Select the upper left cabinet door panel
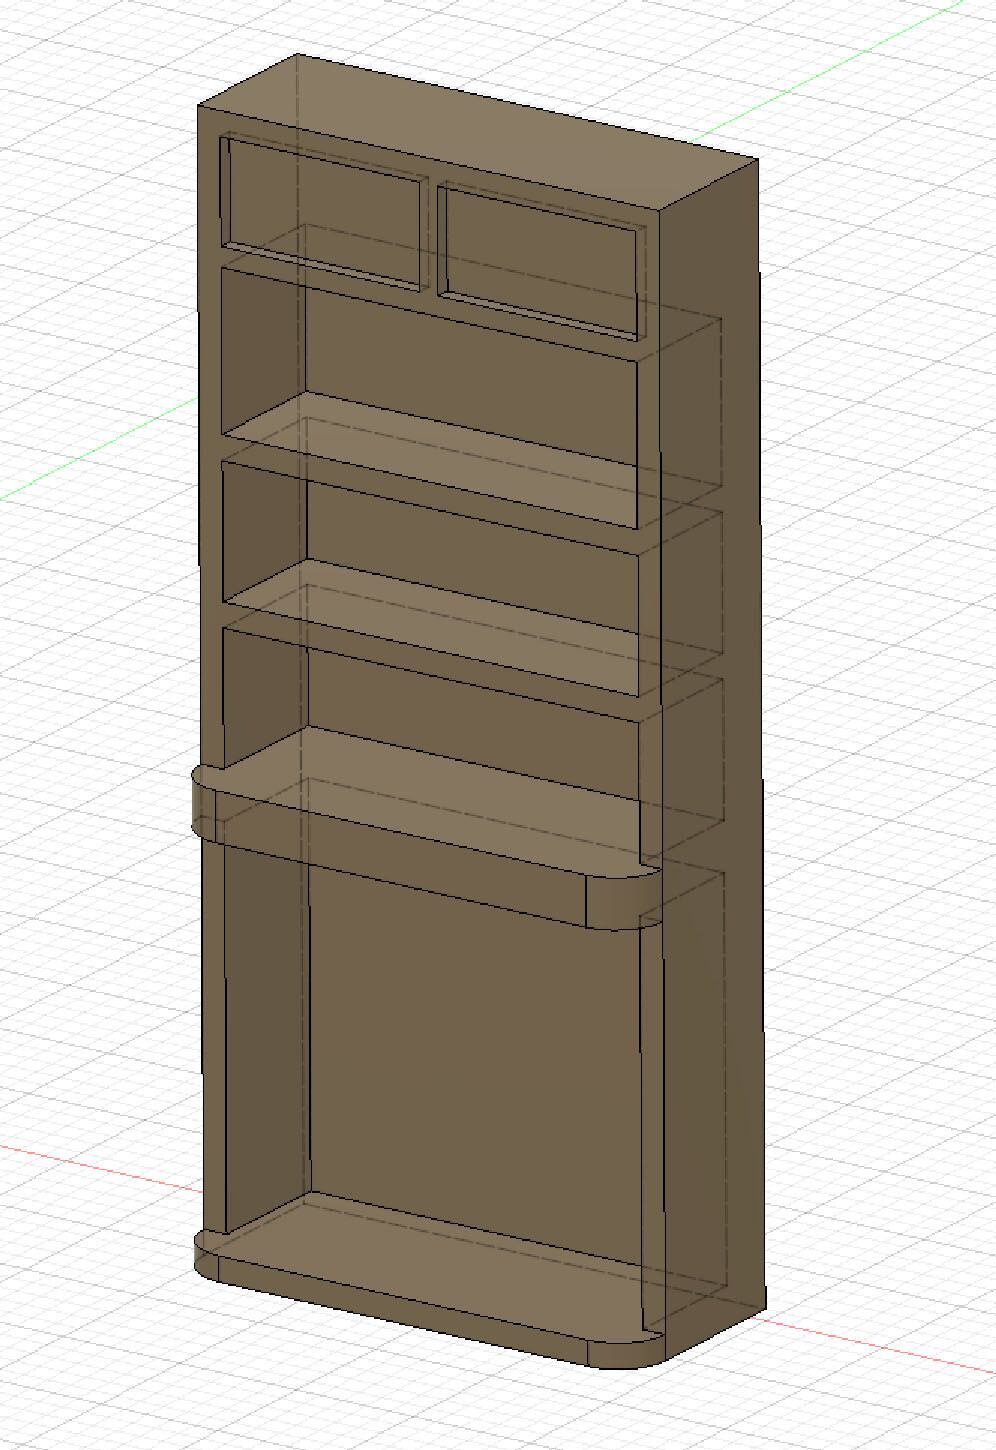The width and height of the screenshot is (996, 1450). point(325,213)
